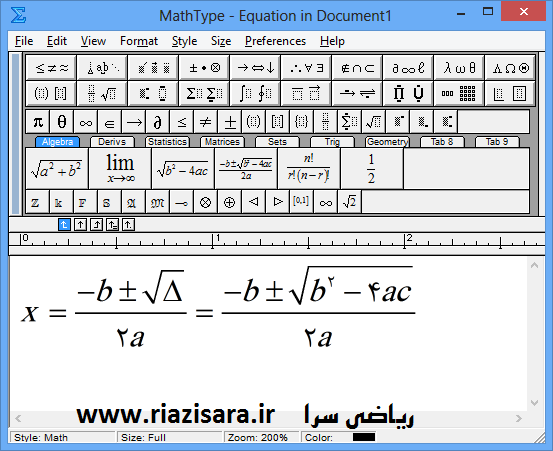Open the integral templates palette

[x=255, y=93]
